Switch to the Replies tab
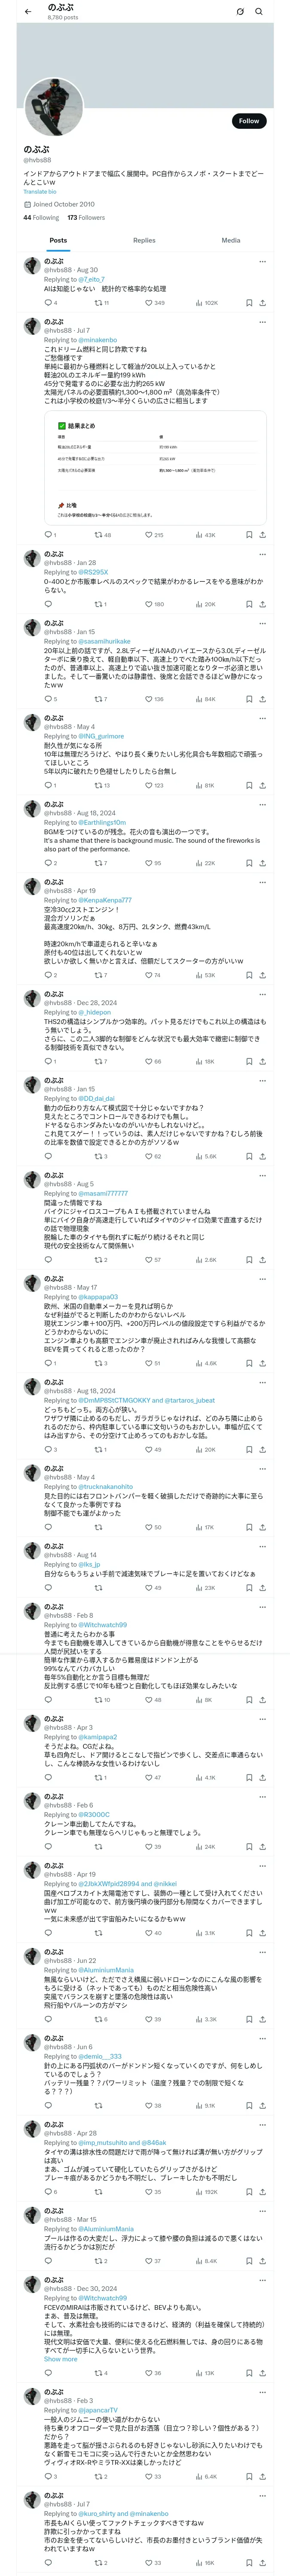290x2576 pixels. click(144, 240)
